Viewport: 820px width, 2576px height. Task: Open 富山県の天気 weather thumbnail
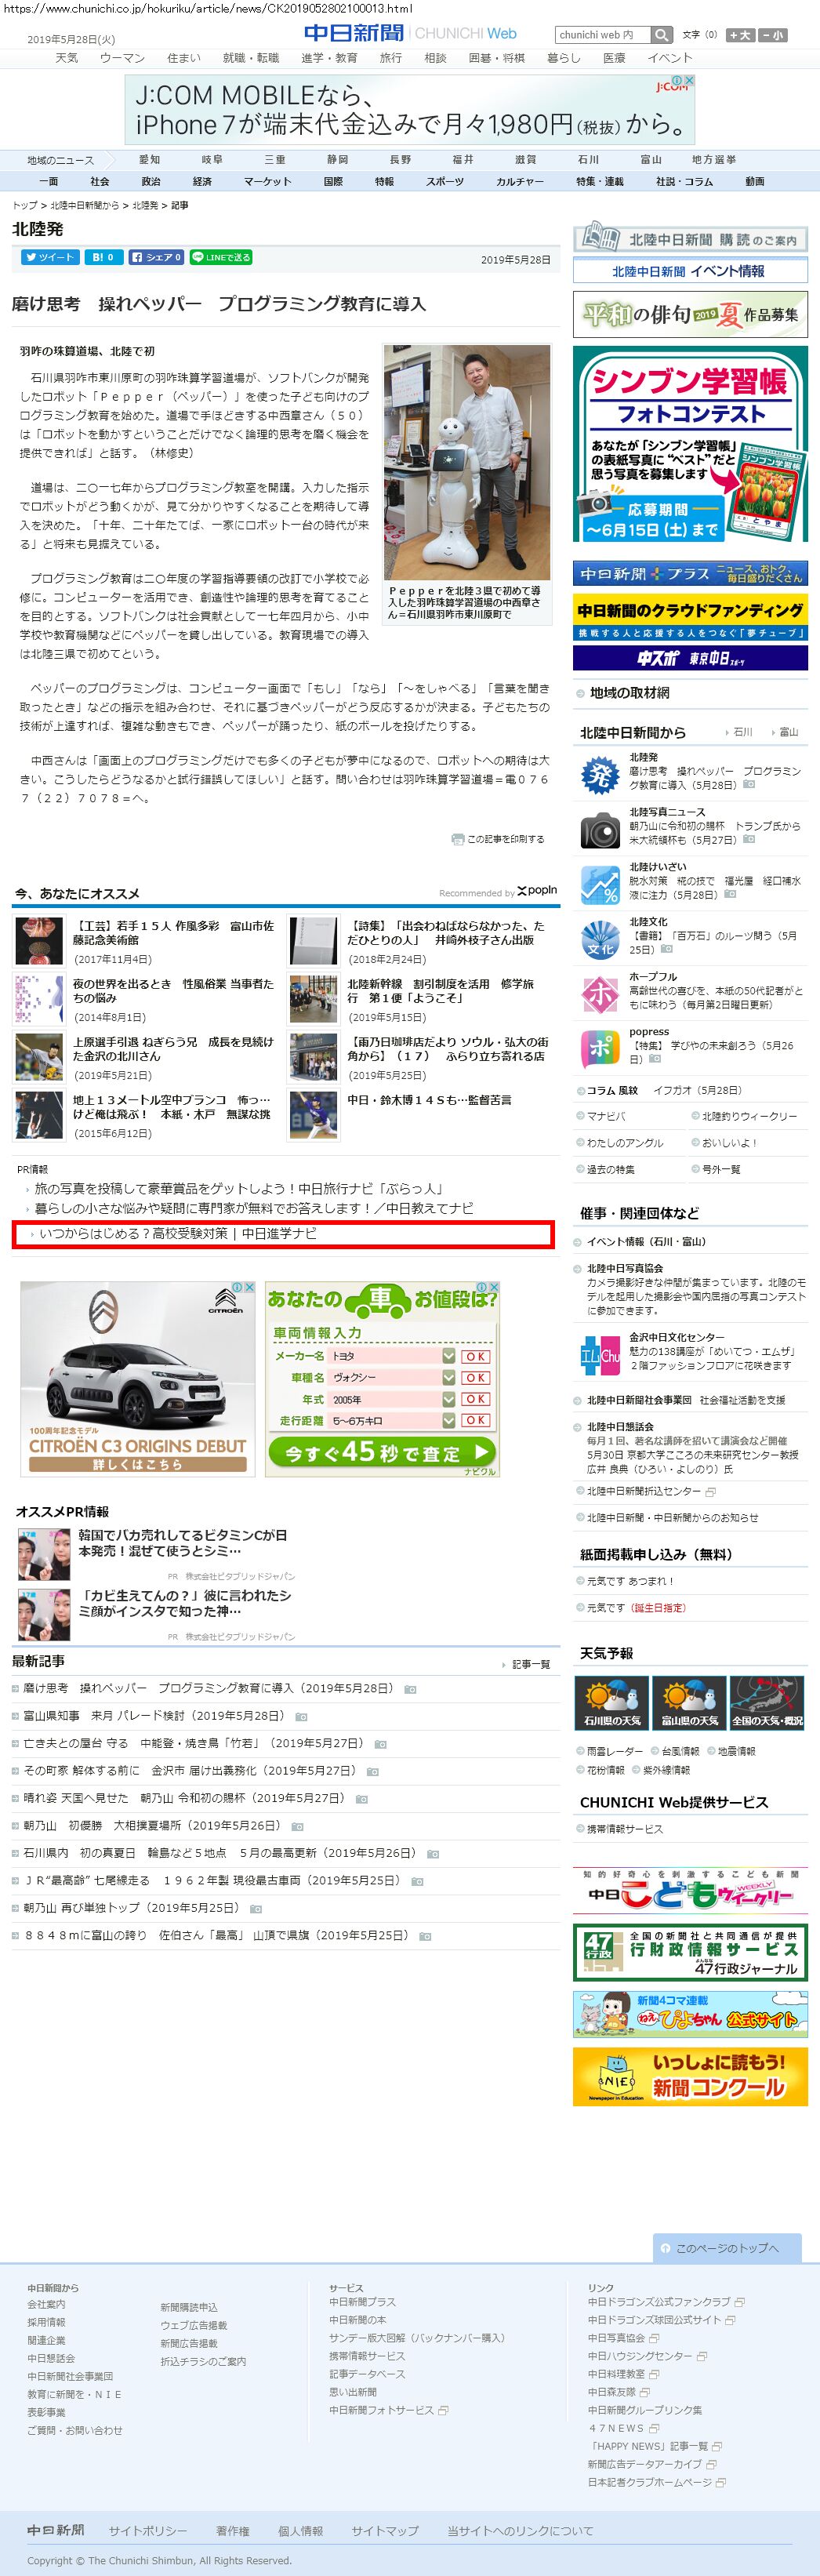pyautogui.click(x=689, y=1703)
